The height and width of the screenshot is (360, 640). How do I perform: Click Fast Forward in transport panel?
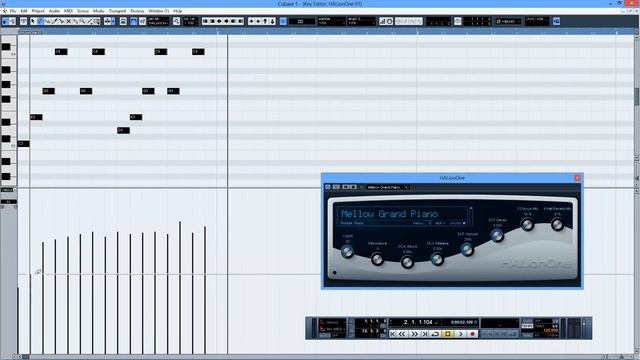(415, 333)
